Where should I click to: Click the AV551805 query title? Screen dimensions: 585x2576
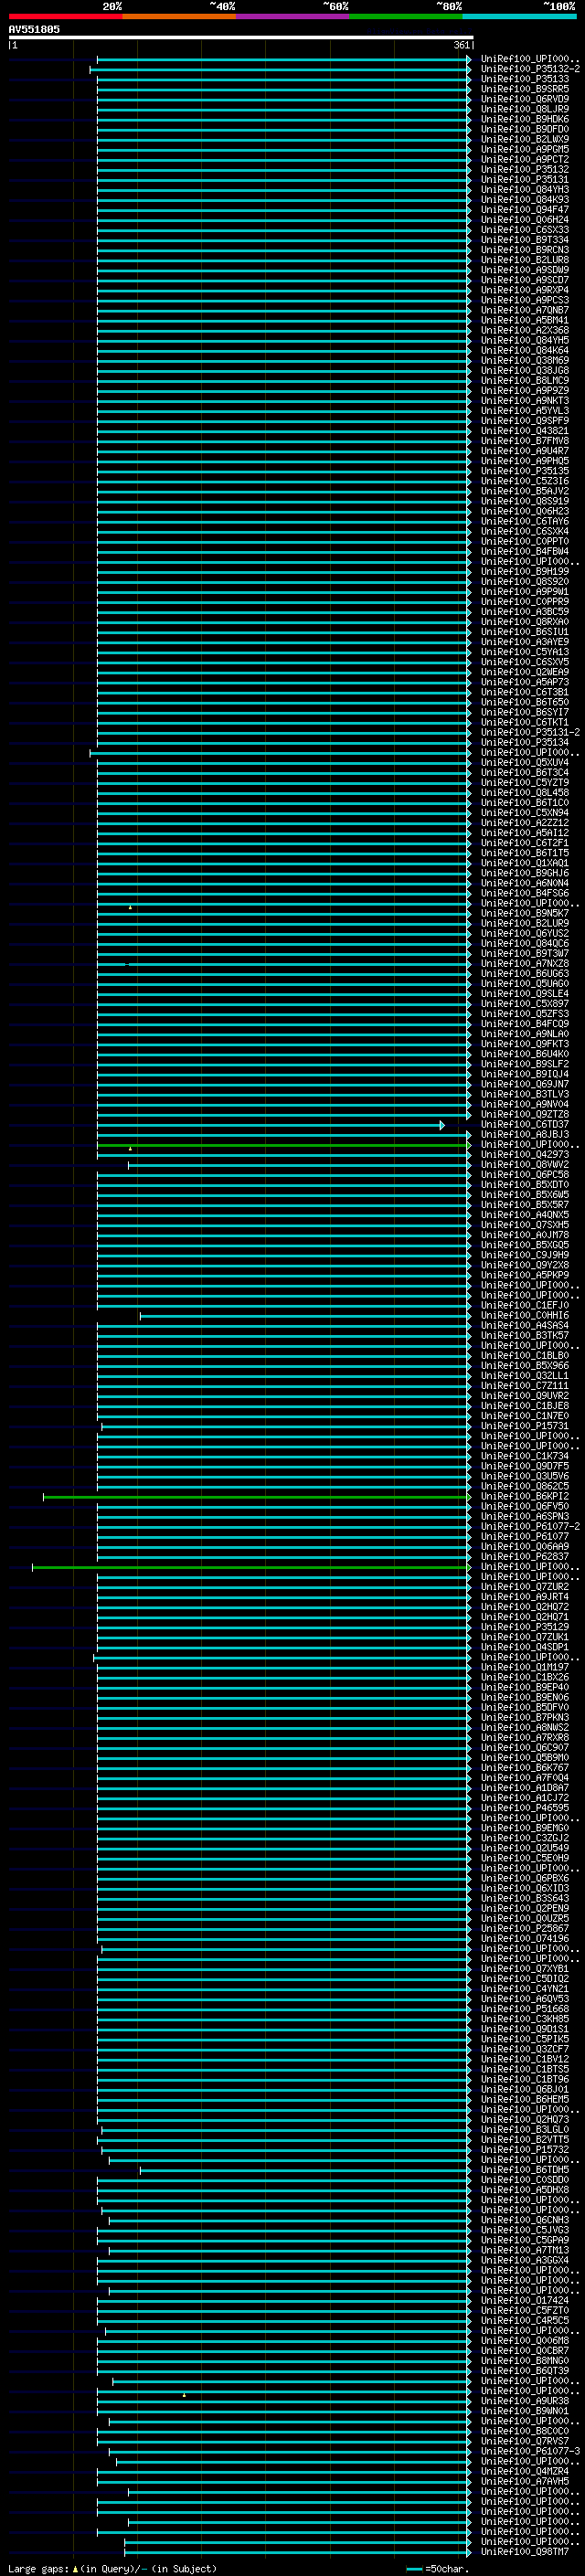coord(34,29)
